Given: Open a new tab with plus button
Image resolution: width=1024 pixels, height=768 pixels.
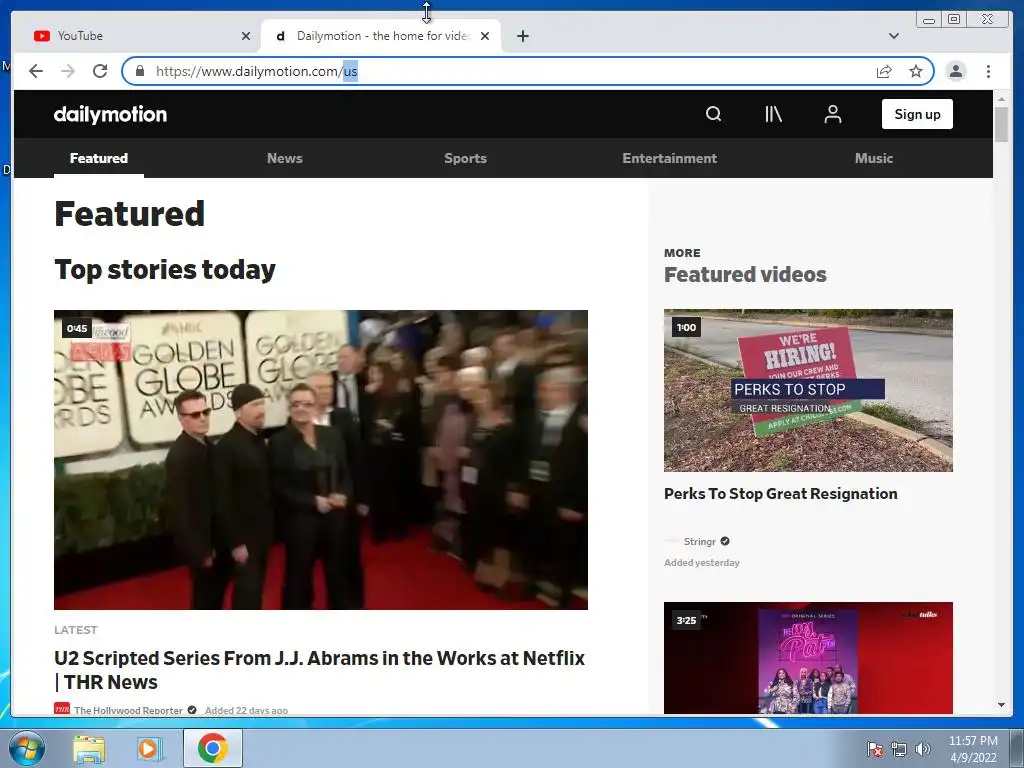Looking at the screenshot, I should (x=522, y=36).
